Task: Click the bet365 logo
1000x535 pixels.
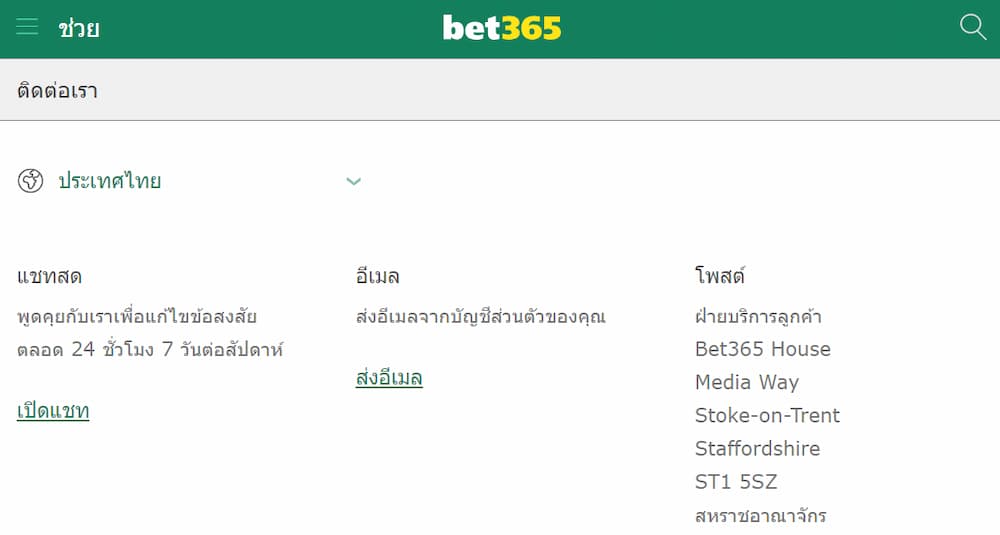Action: pos(502,28)
